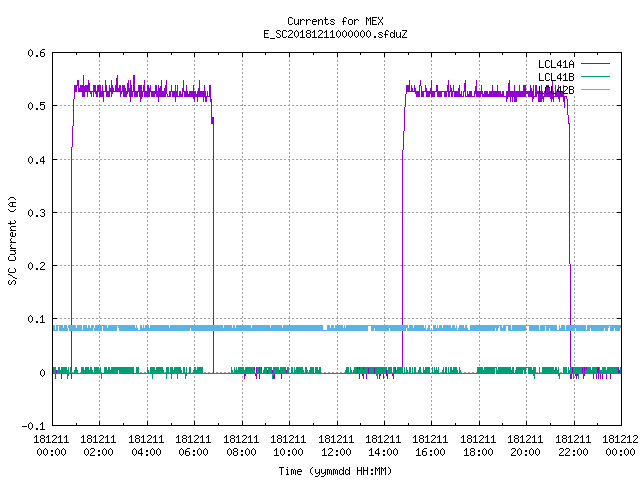Select the LCL41A legend label
The height and width of the screenshot is (480, 640).
[556, 64]
